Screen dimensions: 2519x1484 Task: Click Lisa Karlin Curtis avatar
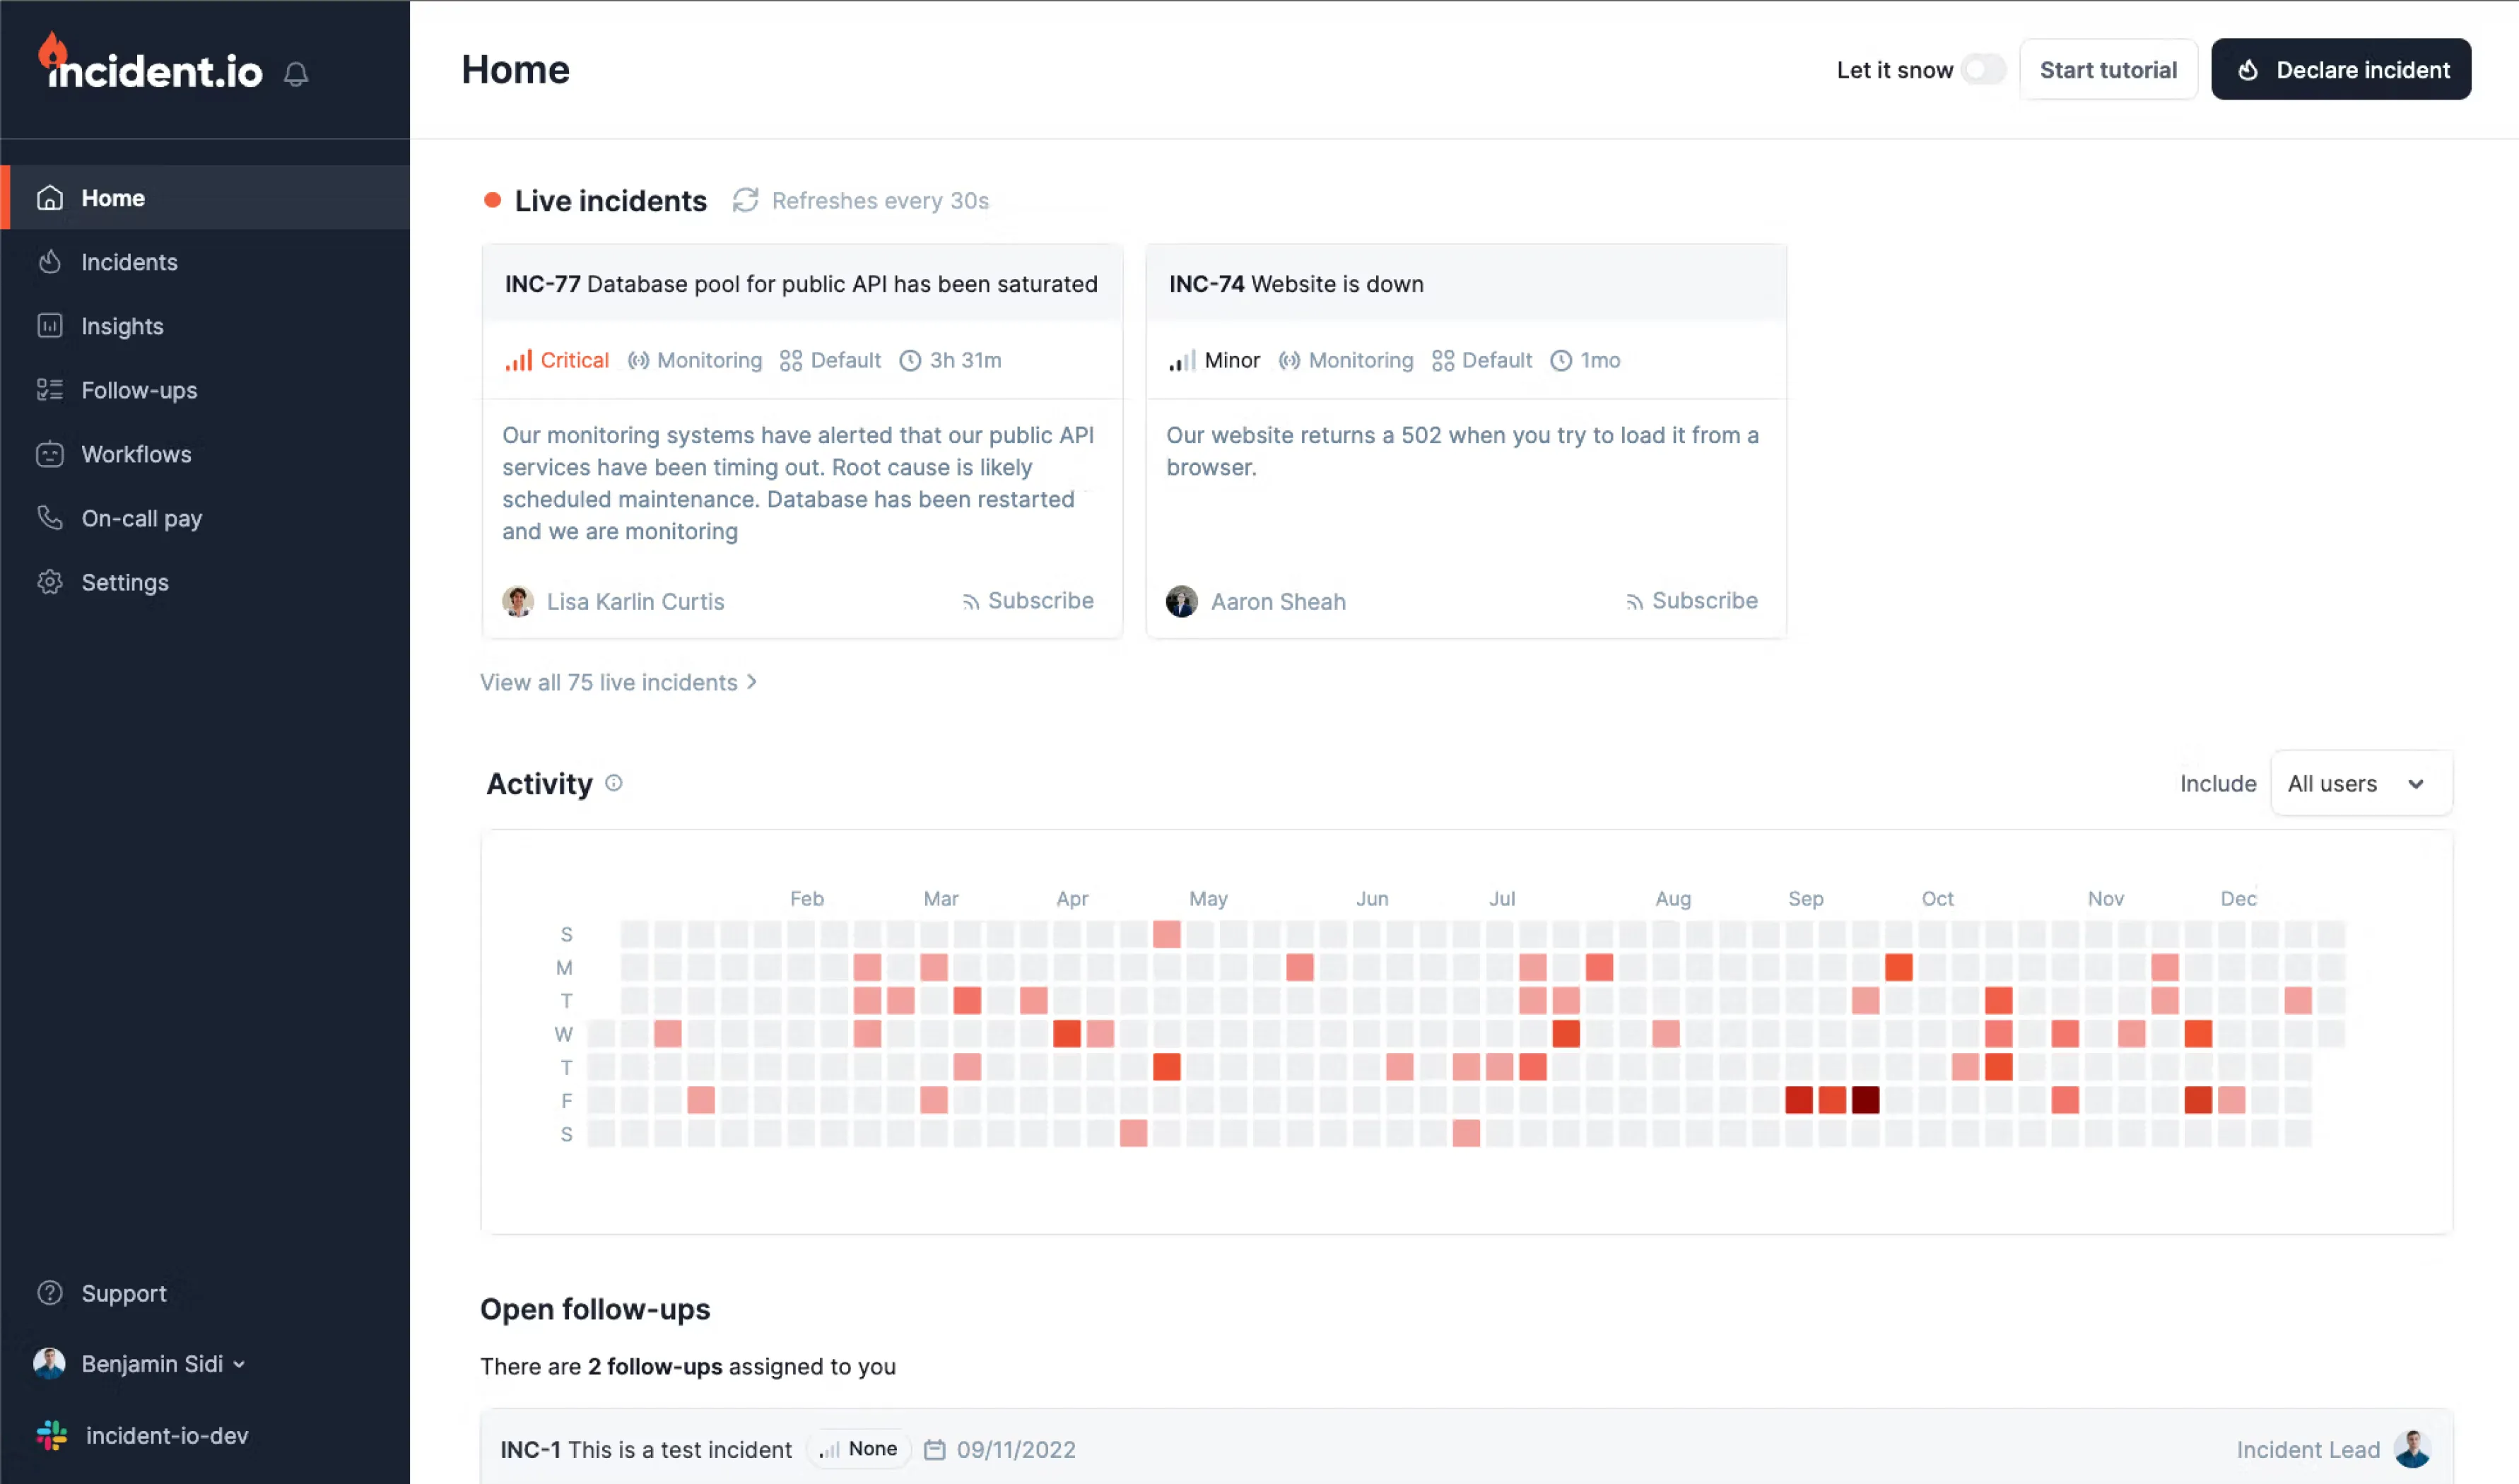[518, 601]
